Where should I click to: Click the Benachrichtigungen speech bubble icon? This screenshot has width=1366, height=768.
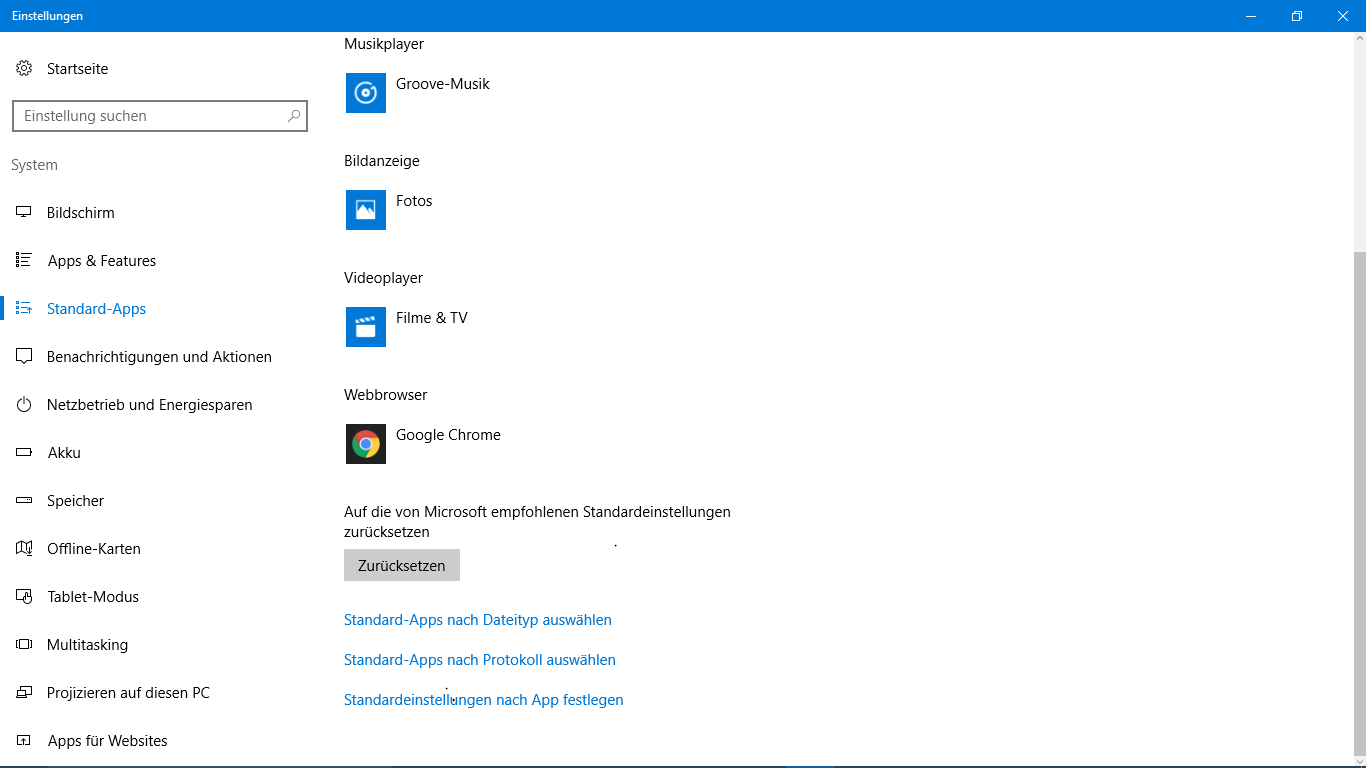click(x=24, y=357)
